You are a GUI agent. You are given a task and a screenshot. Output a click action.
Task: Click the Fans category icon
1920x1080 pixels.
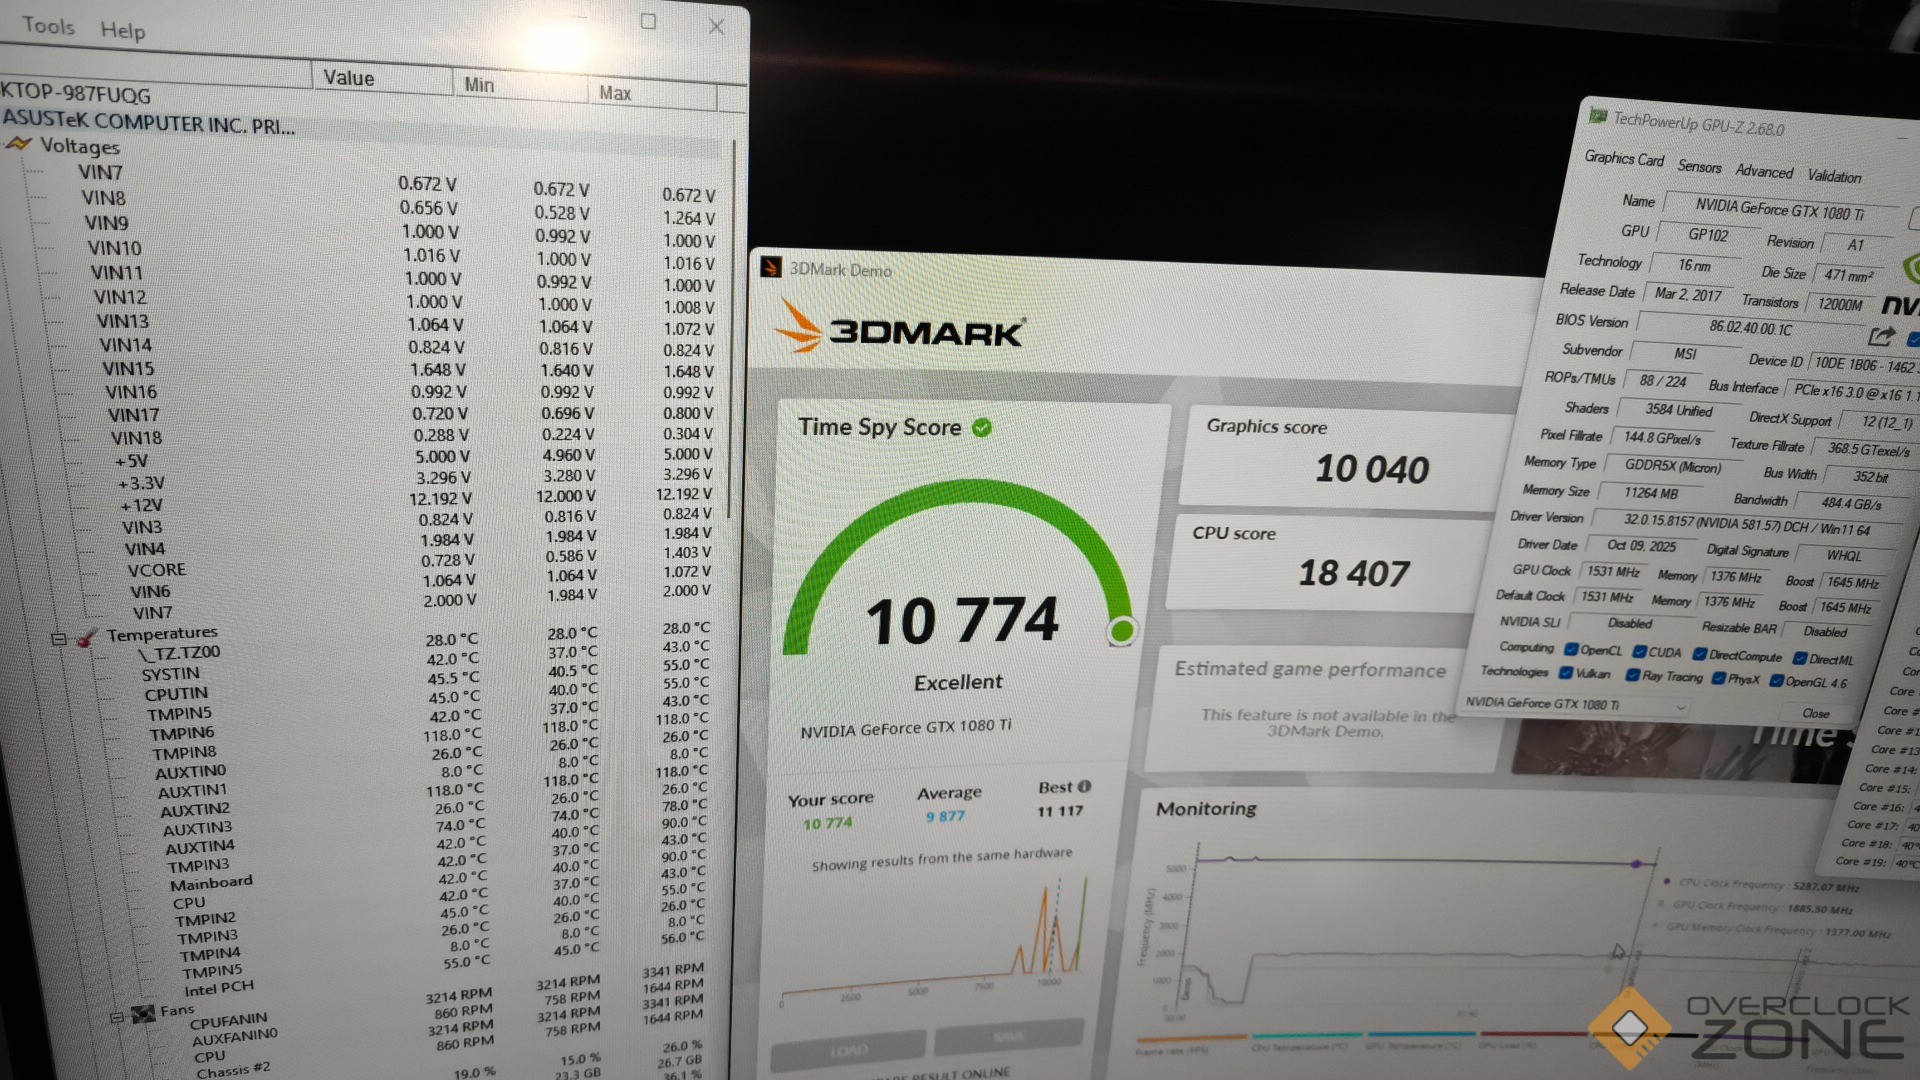(143, 1013)
